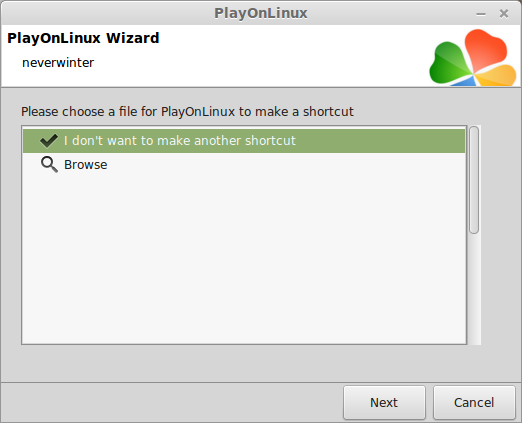This screenshot has height=423, width=522.
Task: Click the PlayOnLinux clover logo
Action: pos(473,57)
